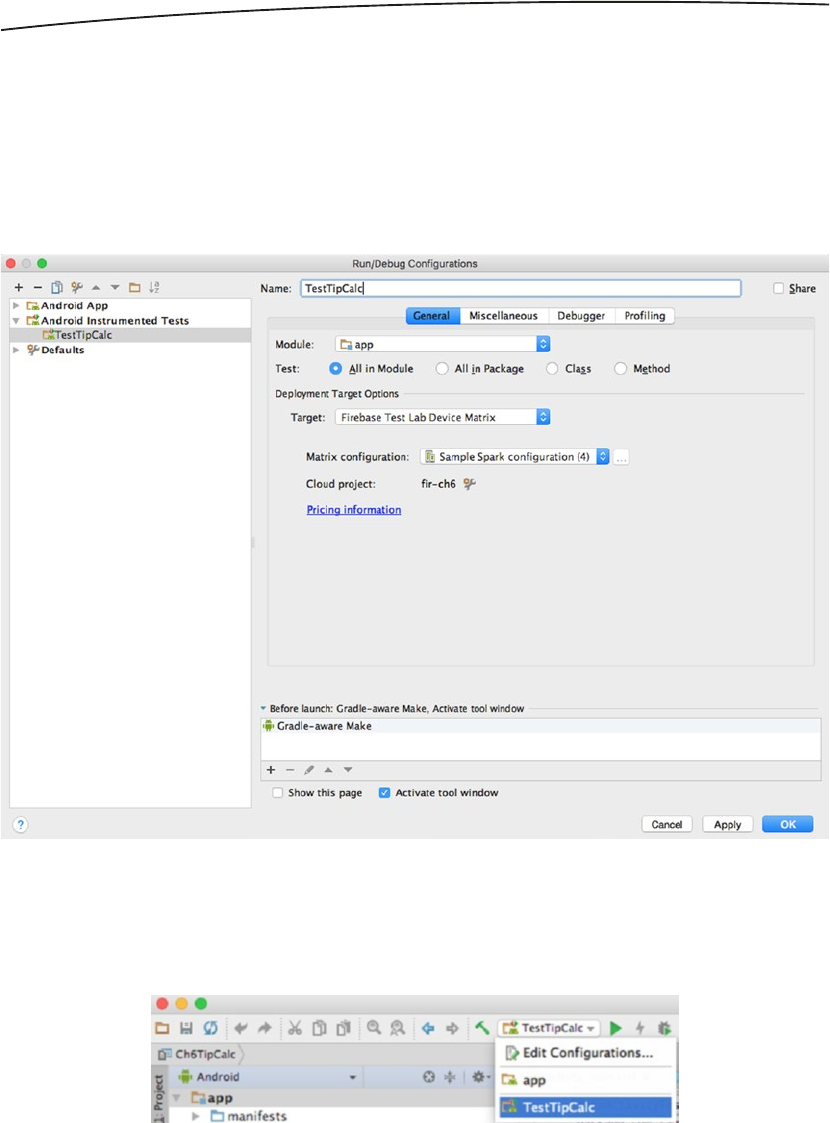Switch to the Profiling tab
This screenshot has height=1123, width=830.
(645, 316)
